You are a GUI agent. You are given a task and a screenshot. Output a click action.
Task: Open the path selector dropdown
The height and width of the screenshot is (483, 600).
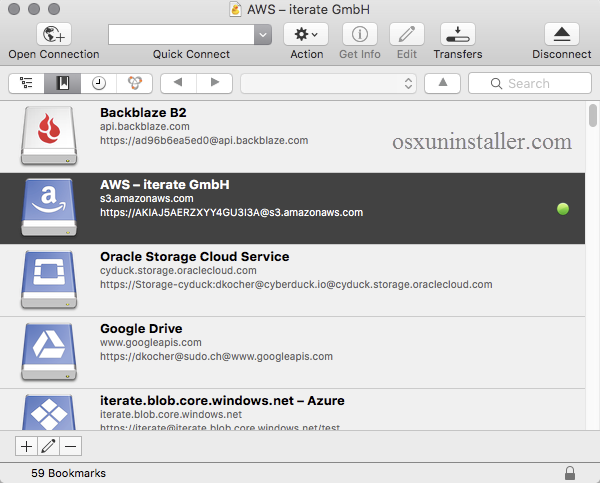coord(328,83)
